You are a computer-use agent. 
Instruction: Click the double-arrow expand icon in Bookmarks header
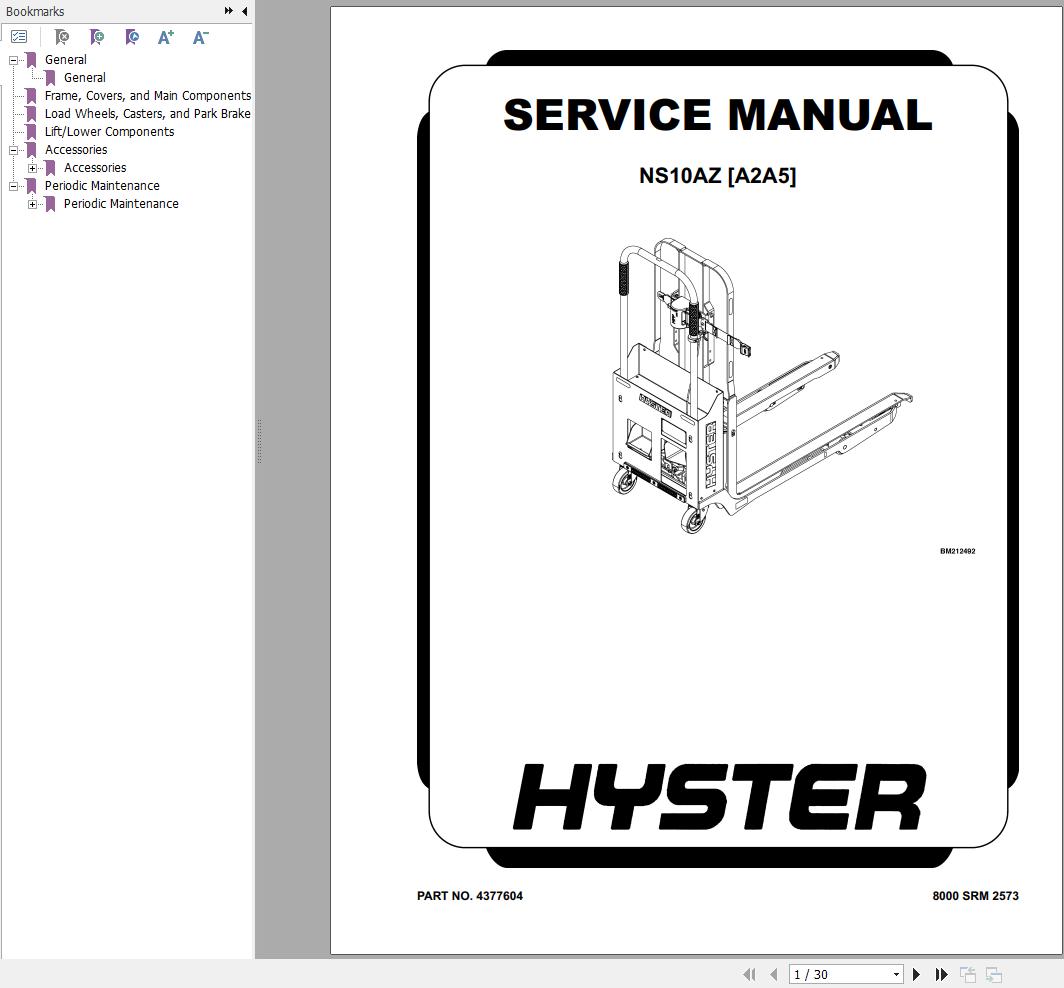tap(229, 11)
